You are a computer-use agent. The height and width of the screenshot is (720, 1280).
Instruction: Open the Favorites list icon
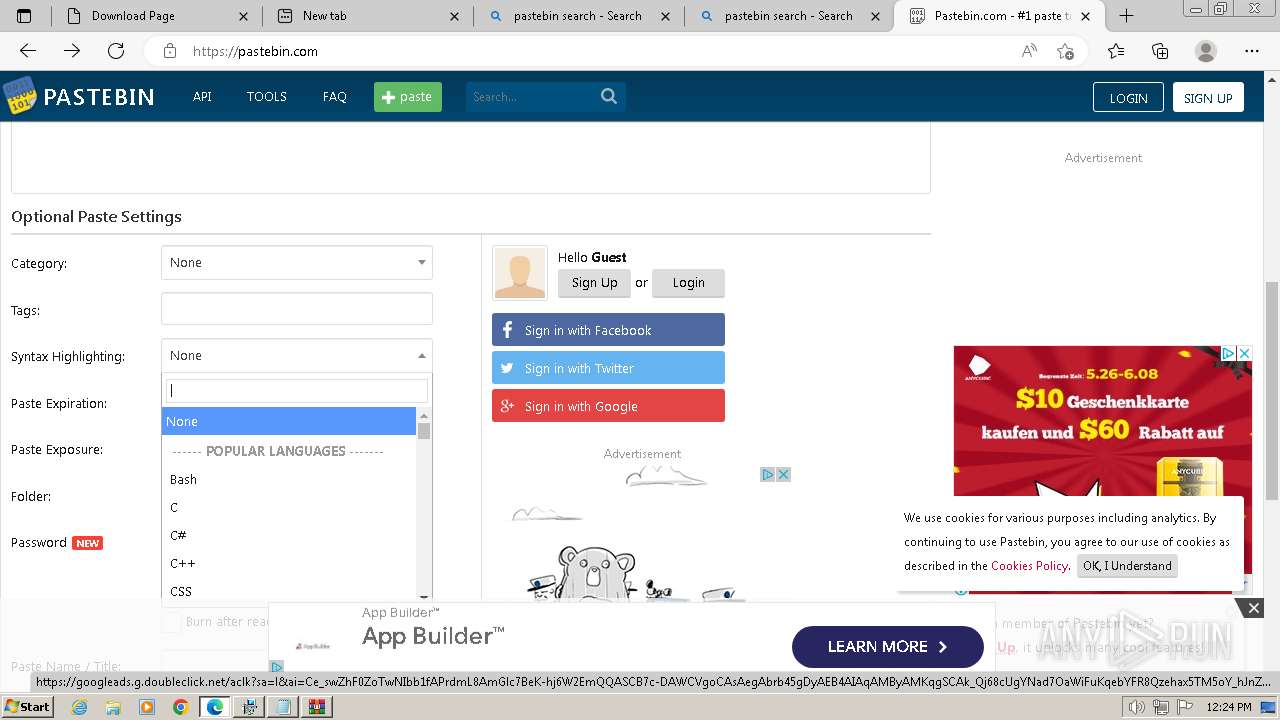point(1116,51)
